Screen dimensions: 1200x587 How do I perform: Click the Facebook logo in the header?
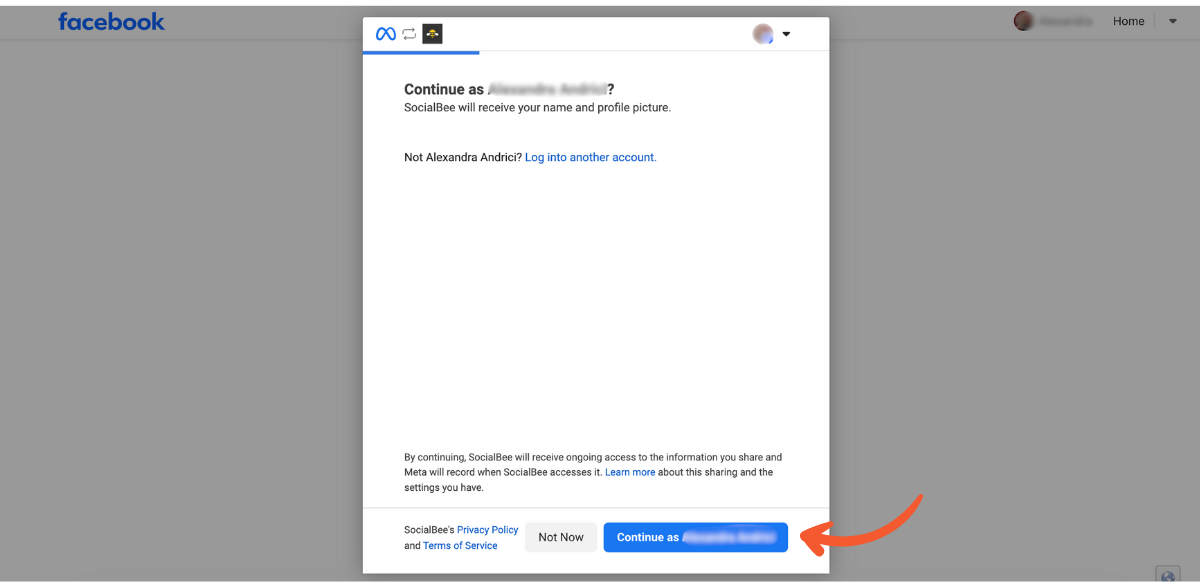pos(111,21)
